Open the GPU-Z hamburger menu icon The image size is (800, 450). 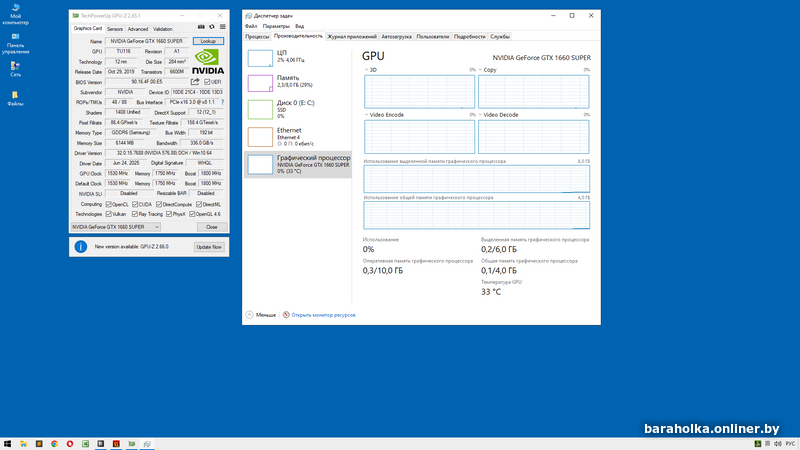click(x=222, y=27)
